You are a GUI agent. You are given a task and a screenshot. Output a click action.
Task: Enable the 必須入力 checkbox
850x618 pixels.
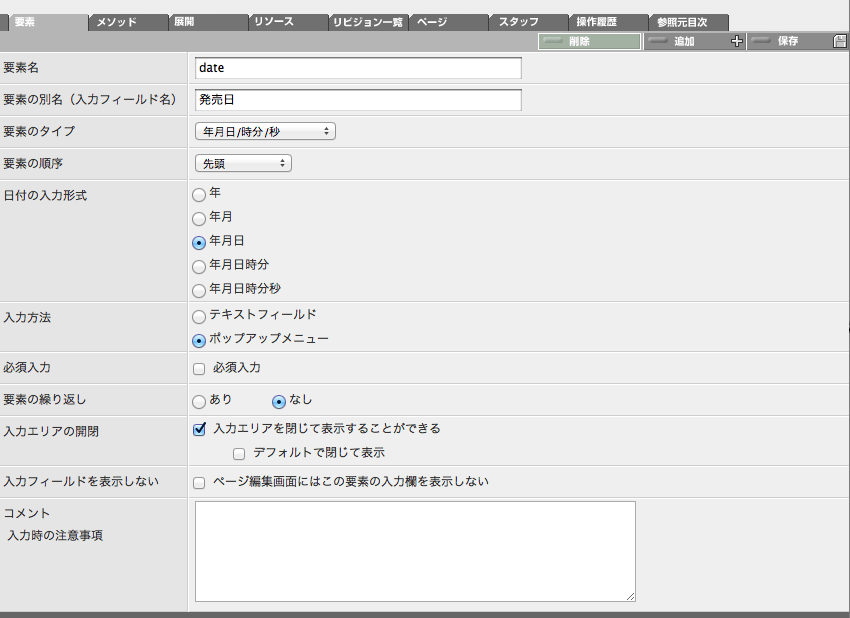coord(199,369)
